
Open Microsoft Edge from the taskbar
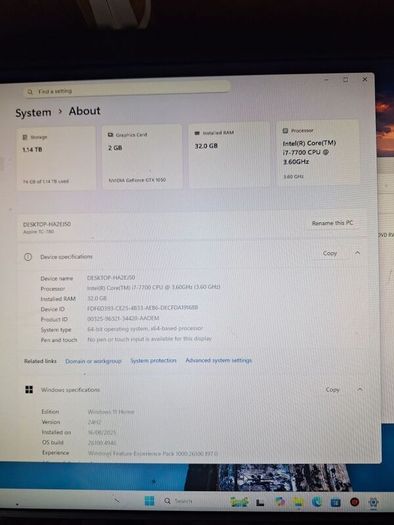pos(316,502)
